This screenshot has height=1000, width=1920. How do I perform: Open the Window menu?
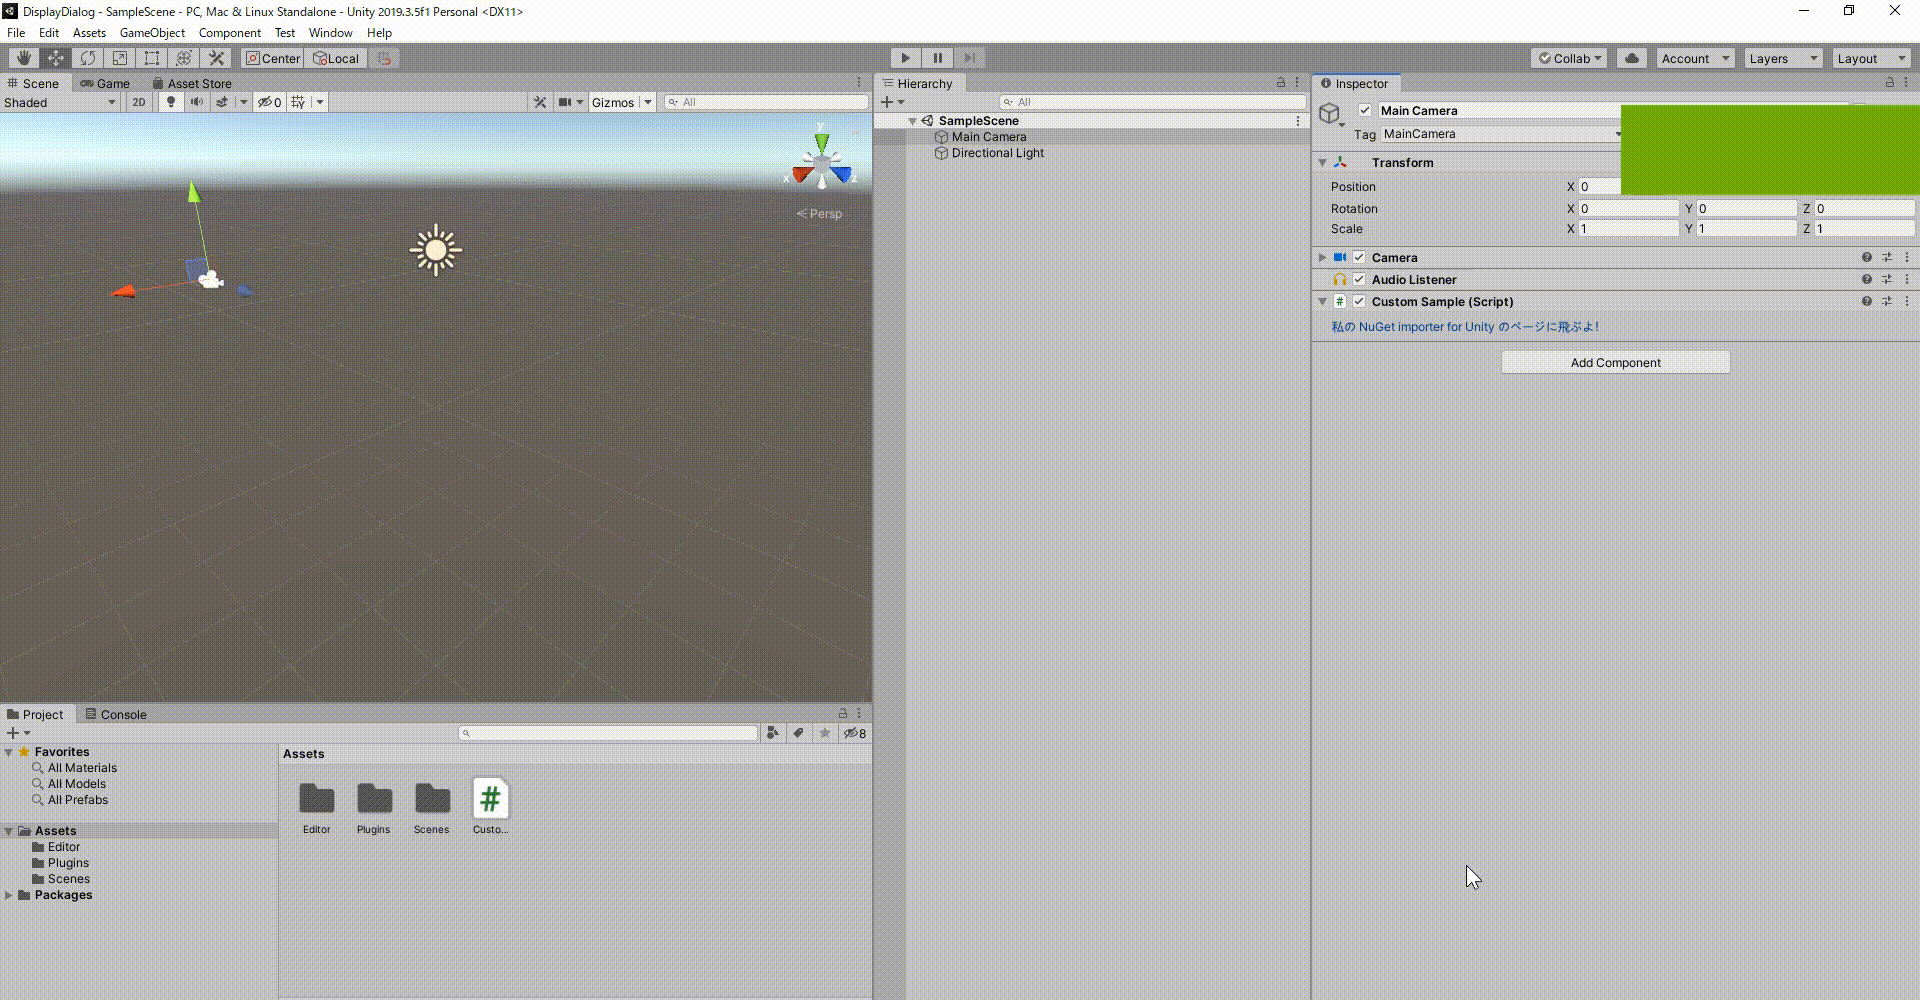pyautogui.click(x=330, y=33)
